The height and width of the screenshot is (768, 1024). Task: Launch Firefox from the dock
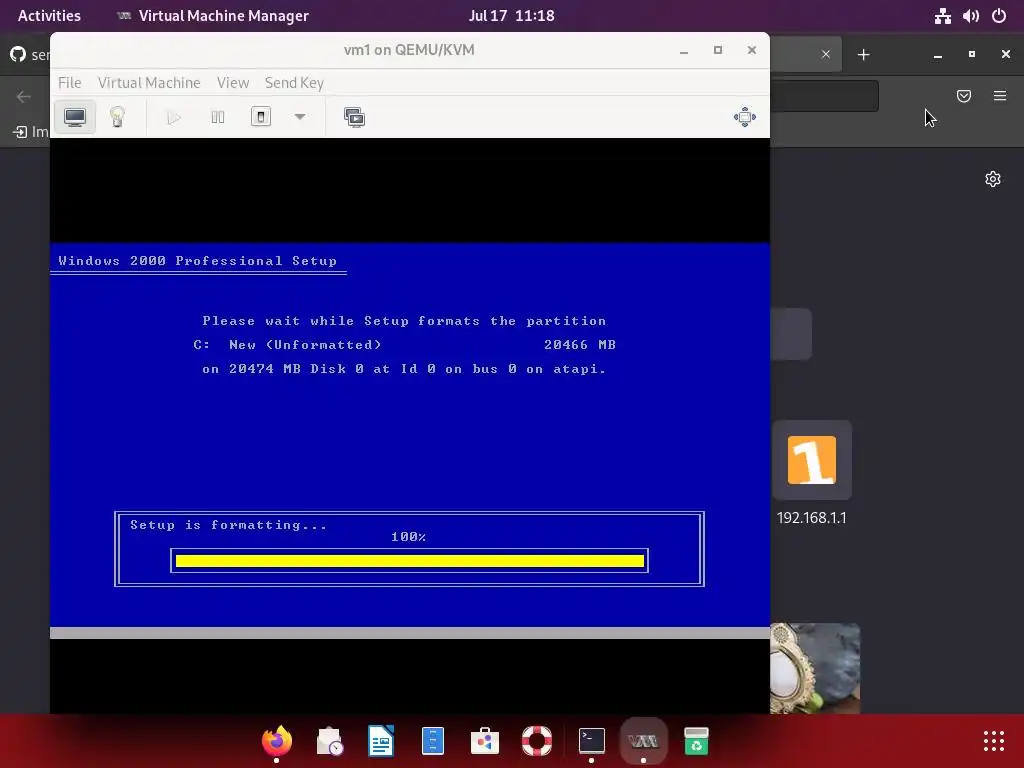point(277,741)
